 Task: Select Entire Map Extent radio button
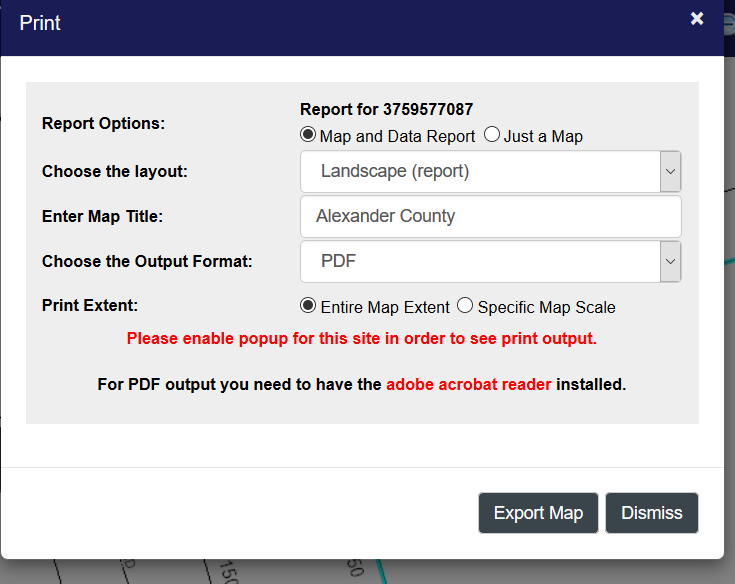[x=309, y=306]
